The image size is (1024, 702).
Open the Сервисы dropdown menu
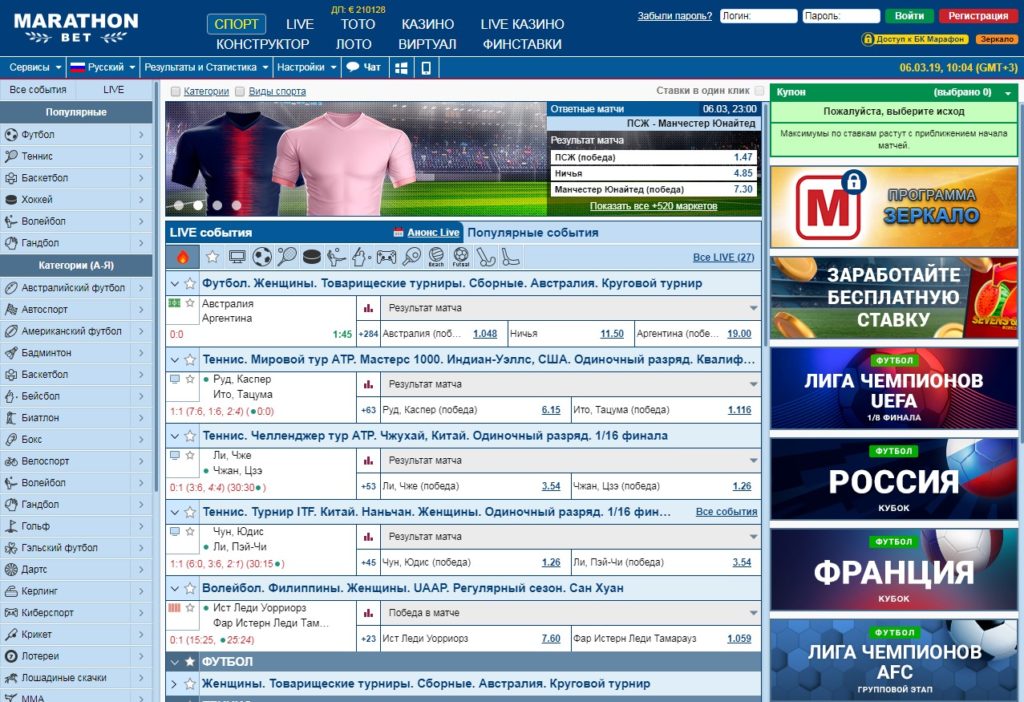pos(35,67)
